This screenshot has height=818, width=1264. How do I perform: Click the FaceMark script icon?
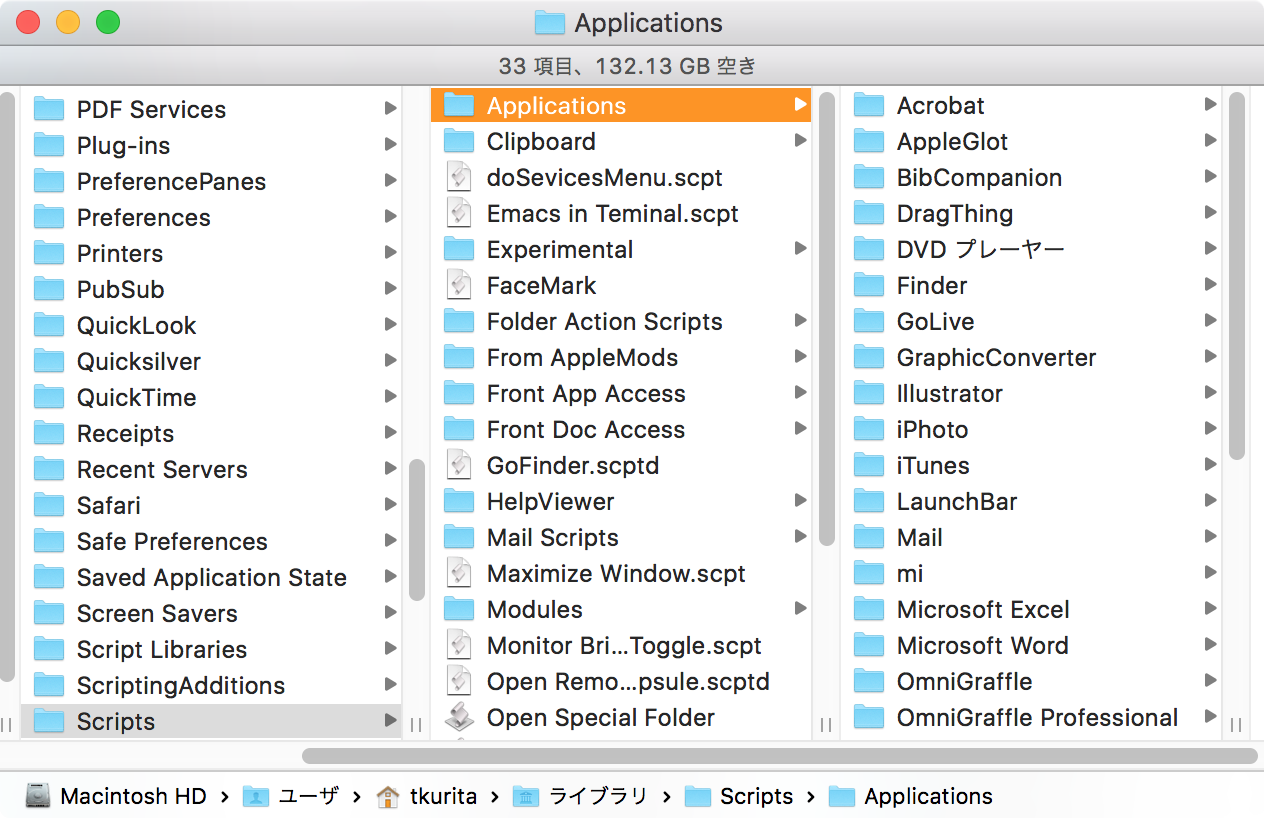tap(458, 286)
